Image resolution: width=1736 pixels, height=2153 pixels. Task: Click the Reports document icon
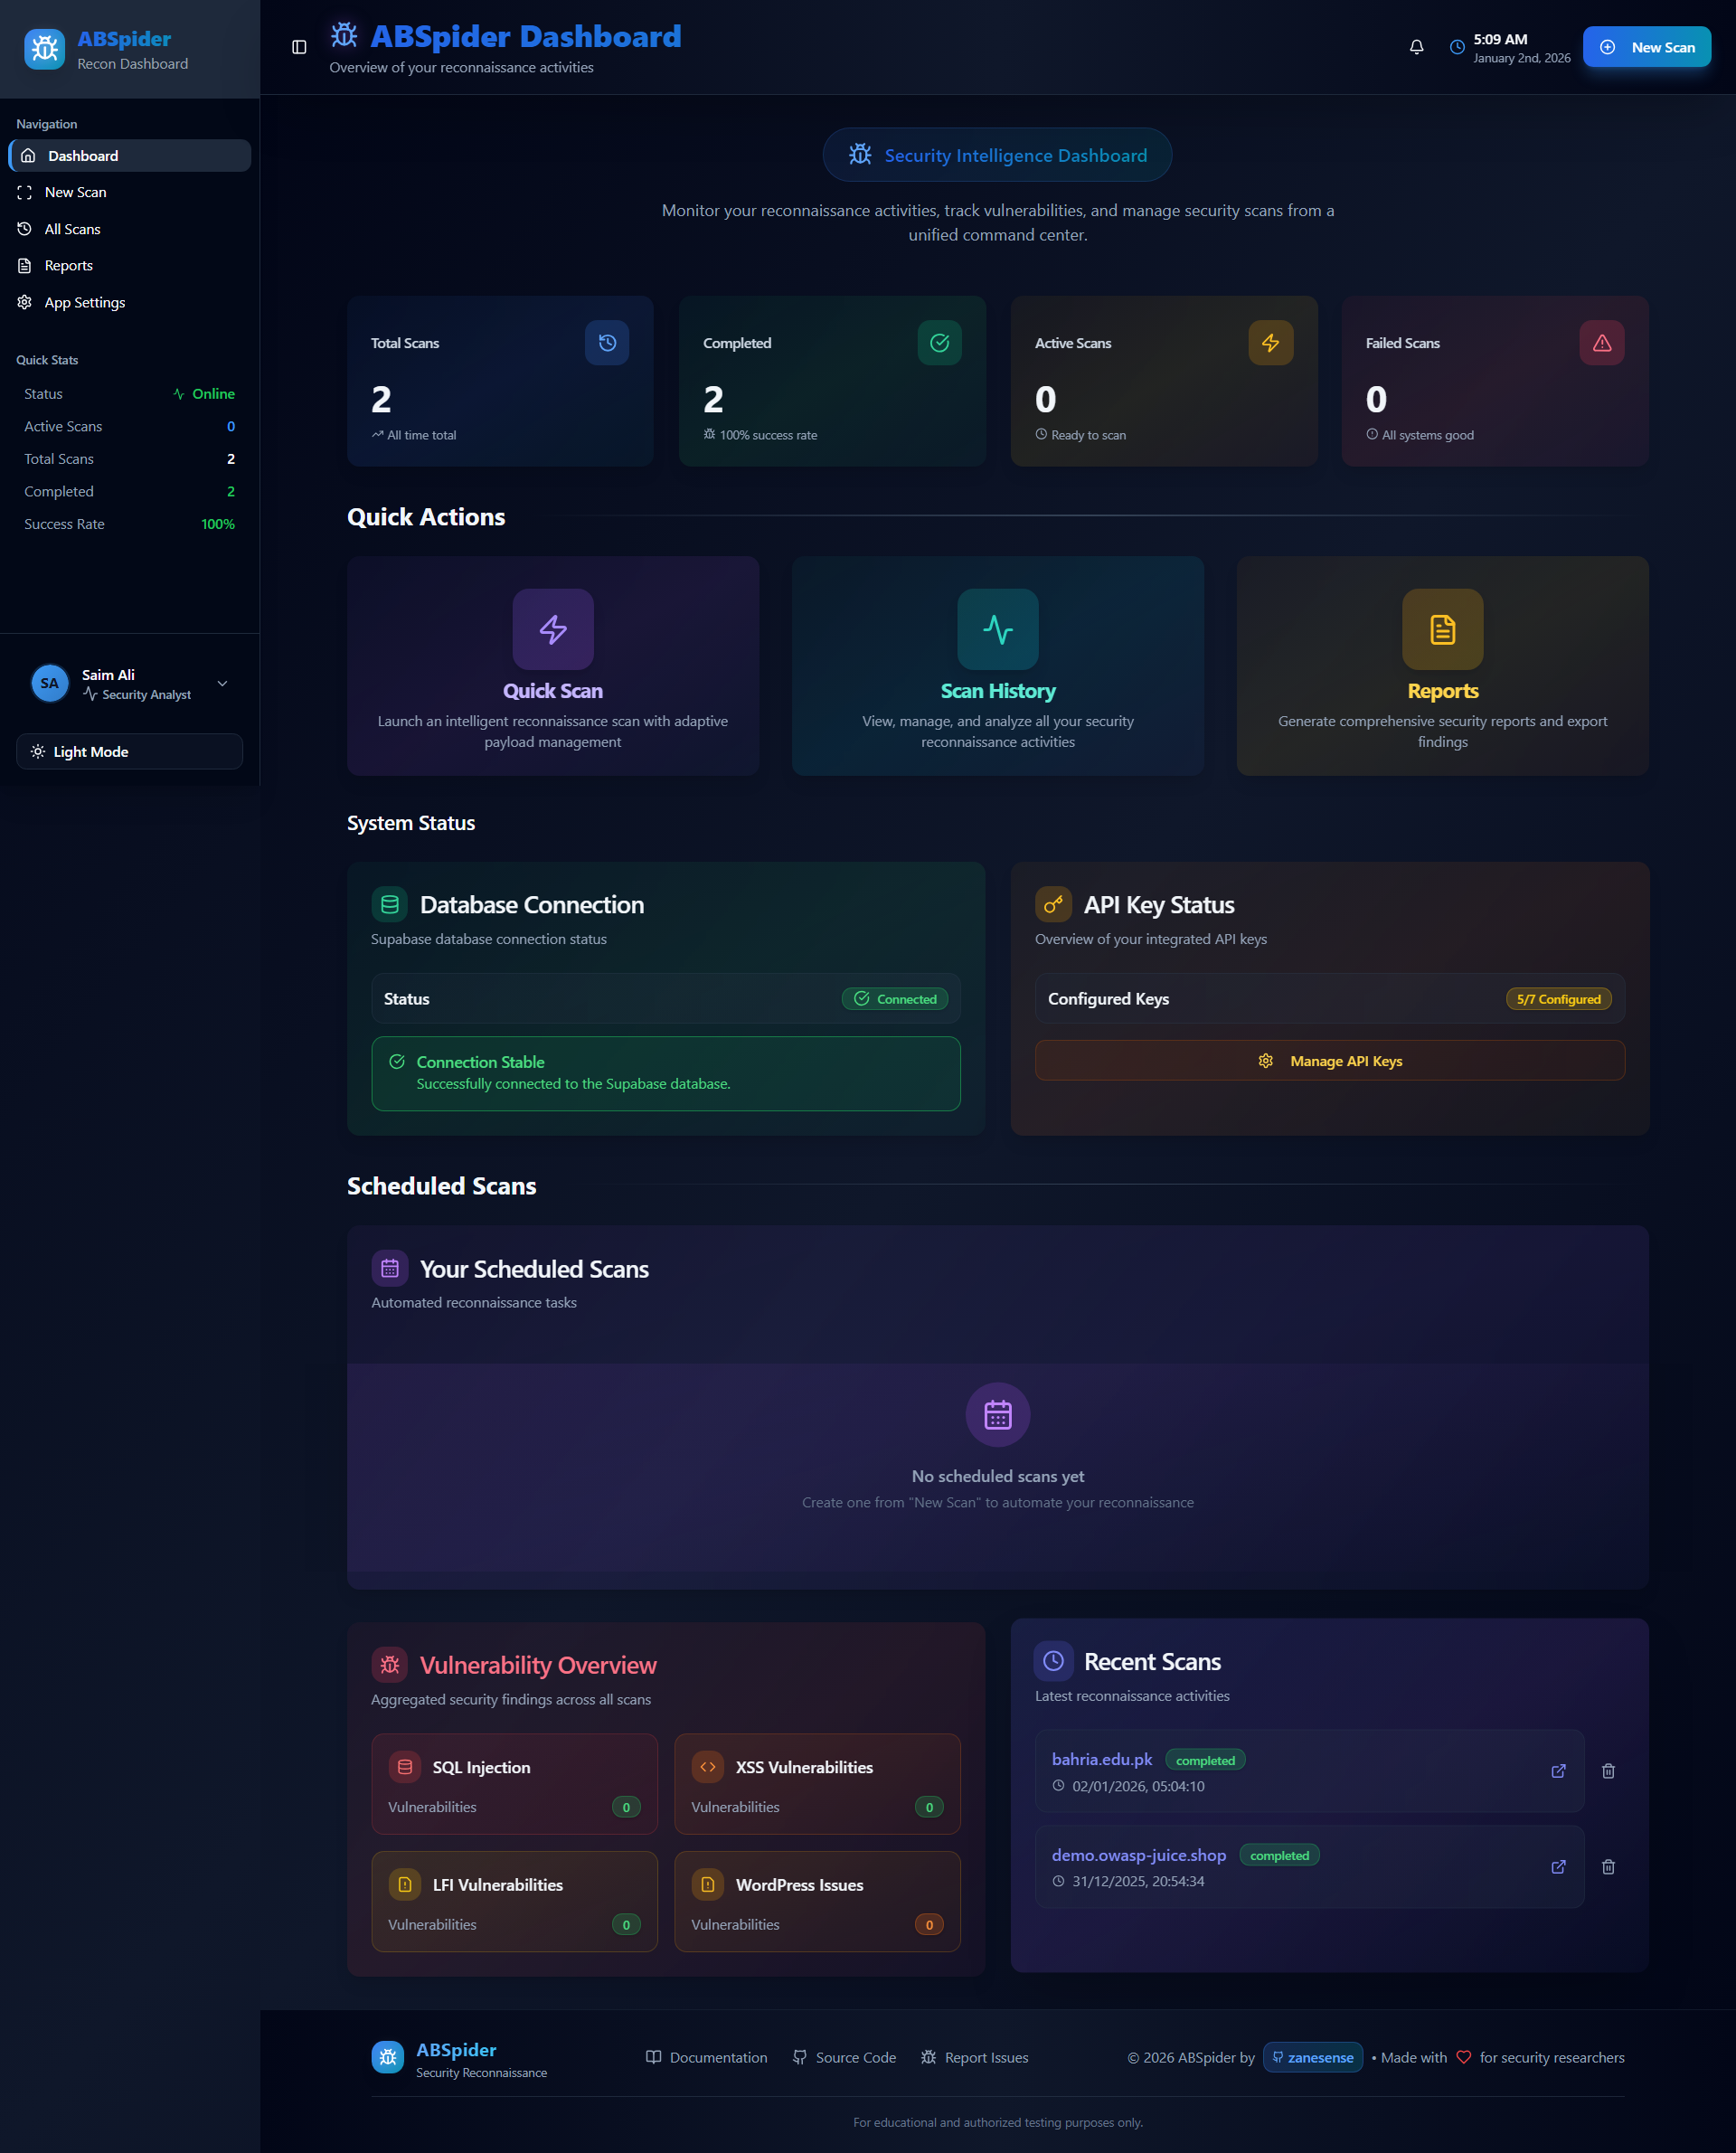[x=1442, y=629]
